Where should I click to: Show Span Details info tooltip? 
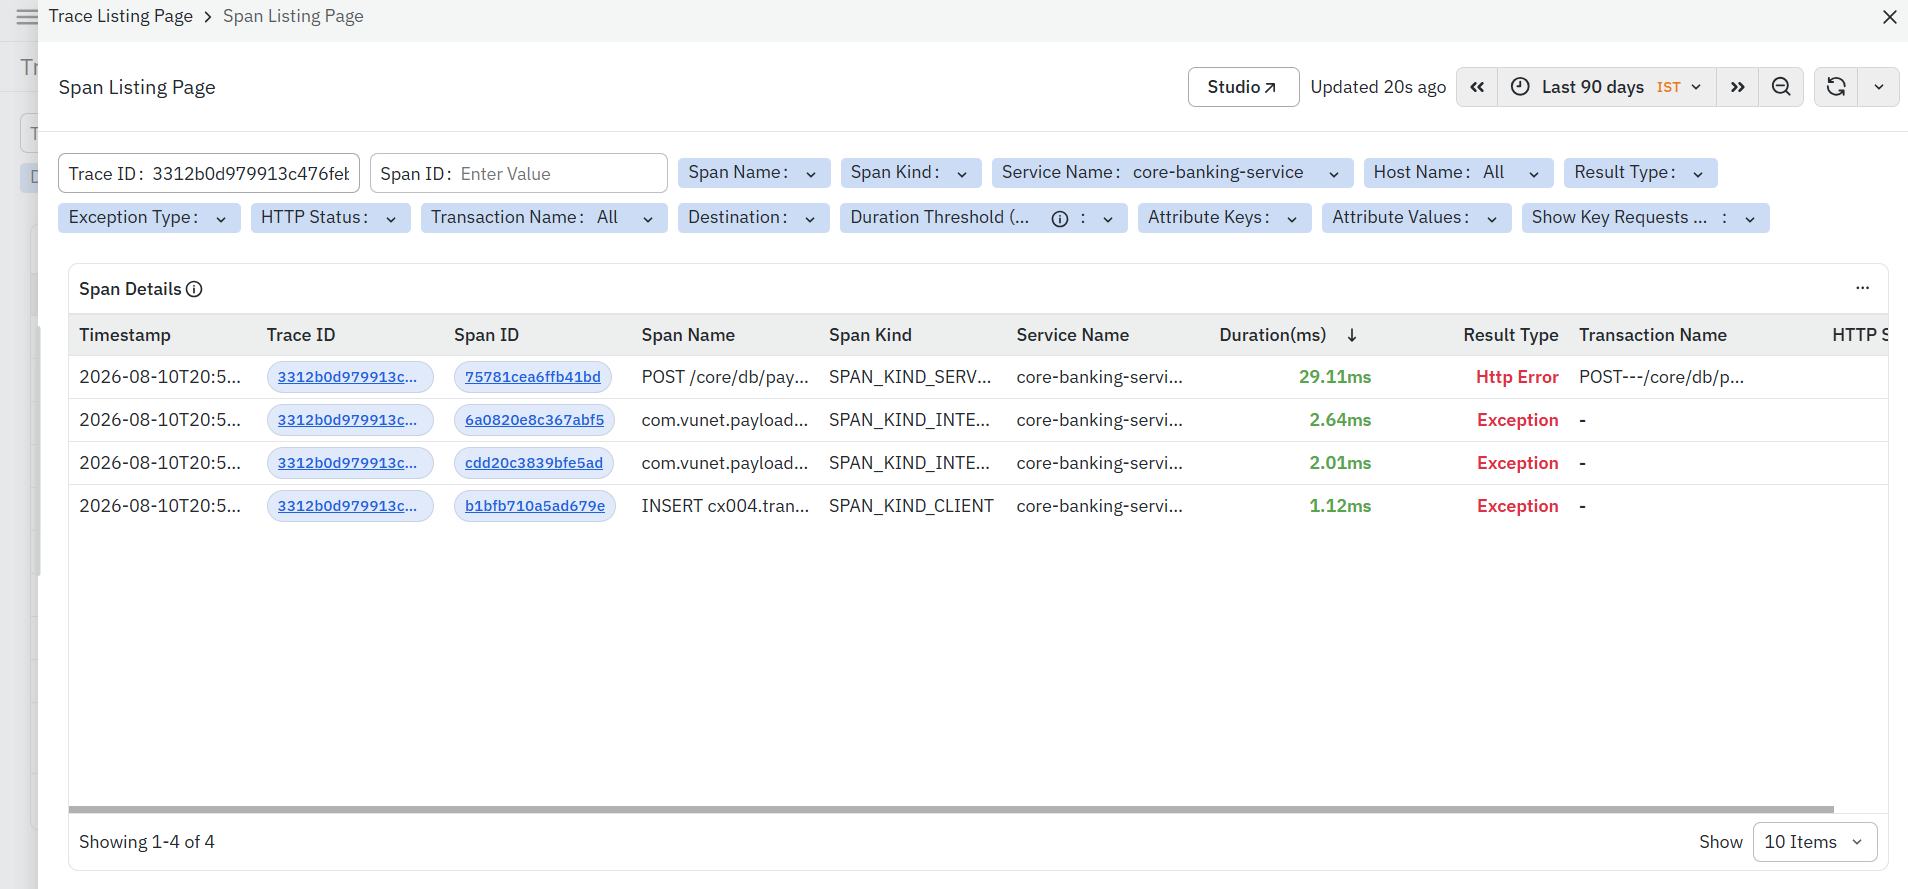click(195, 289)
